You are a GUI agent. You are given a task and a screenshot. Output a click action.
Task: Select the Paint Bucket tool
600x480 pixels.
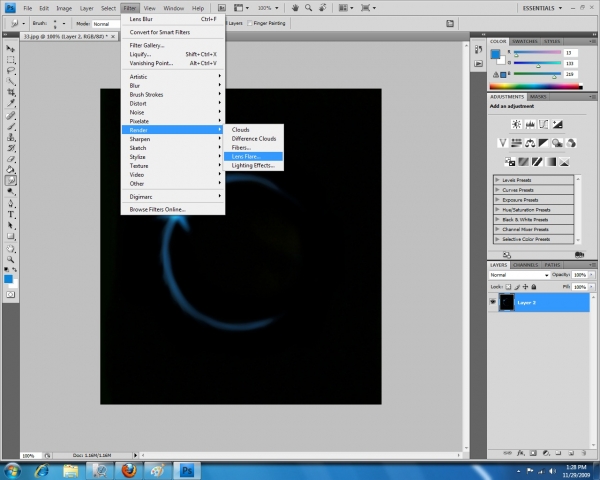point(11,170)
